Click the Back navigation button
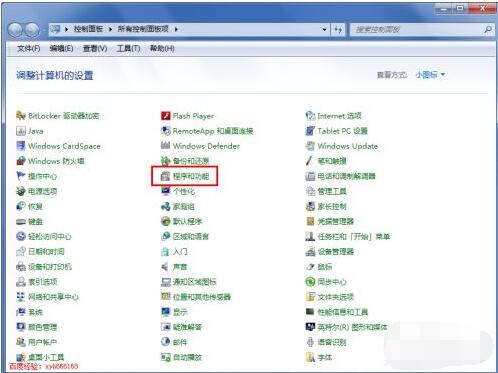The height and width of the screenshot is (373, 498). point(15,30)
